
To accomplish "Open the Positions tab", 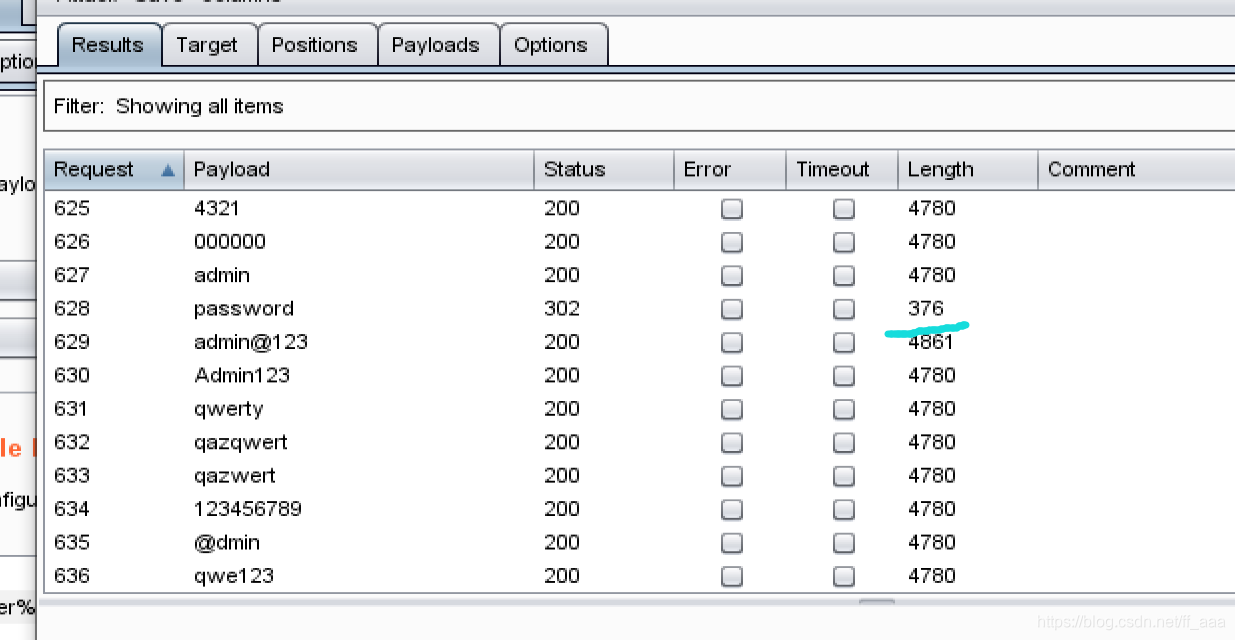I will tap(315, 45).
